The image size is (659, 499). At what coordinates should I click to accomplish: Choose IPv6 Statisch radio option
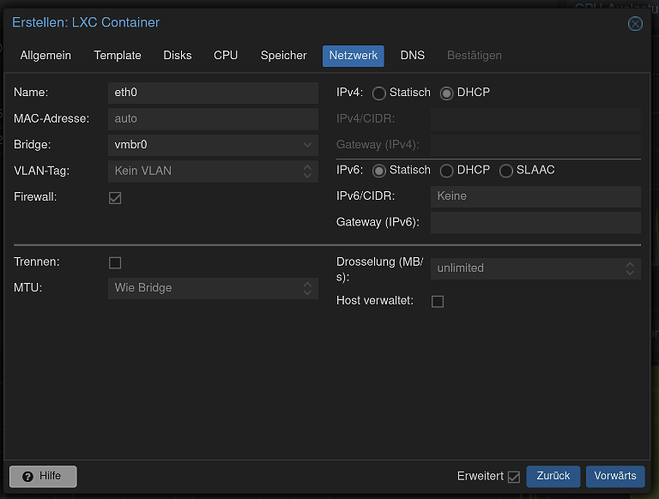[379, 171]
